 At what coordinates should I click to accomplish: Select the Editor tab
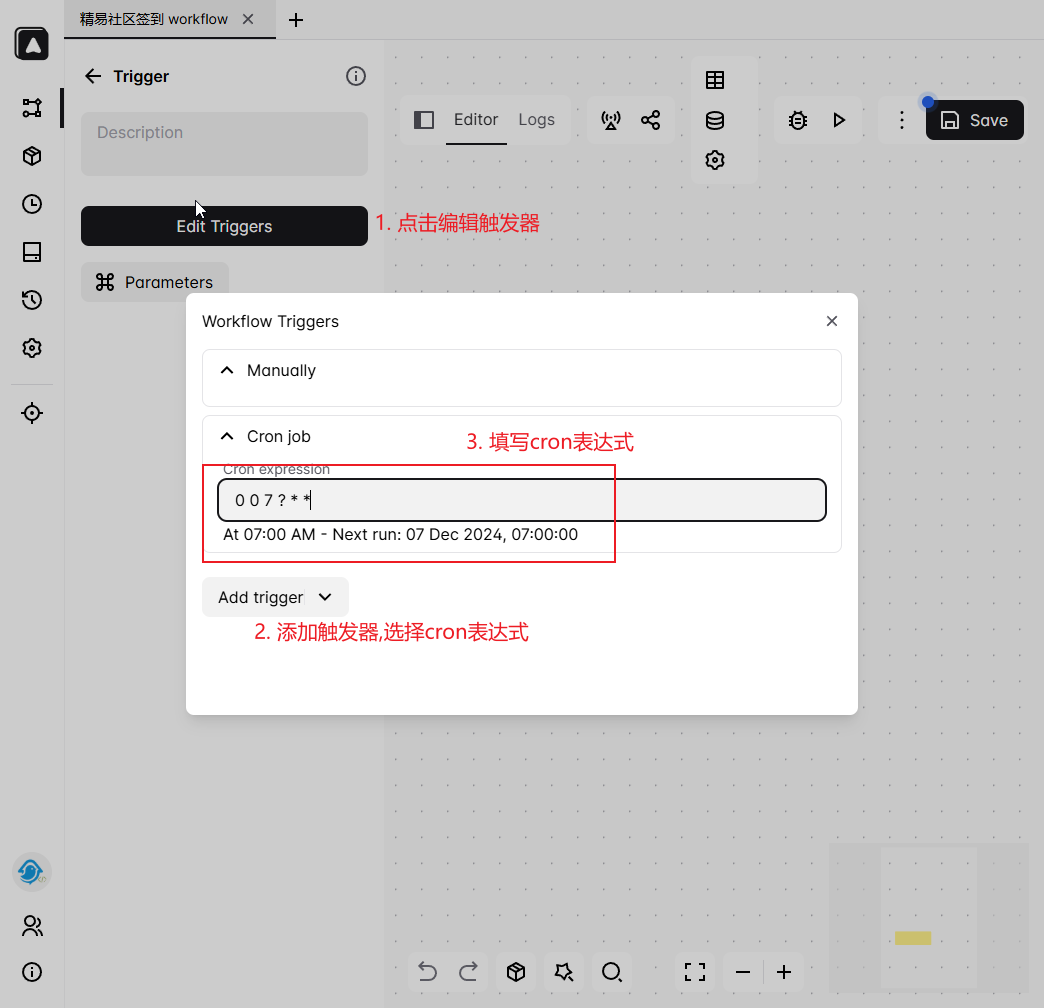pyautogui.click(x=476, y=120)
